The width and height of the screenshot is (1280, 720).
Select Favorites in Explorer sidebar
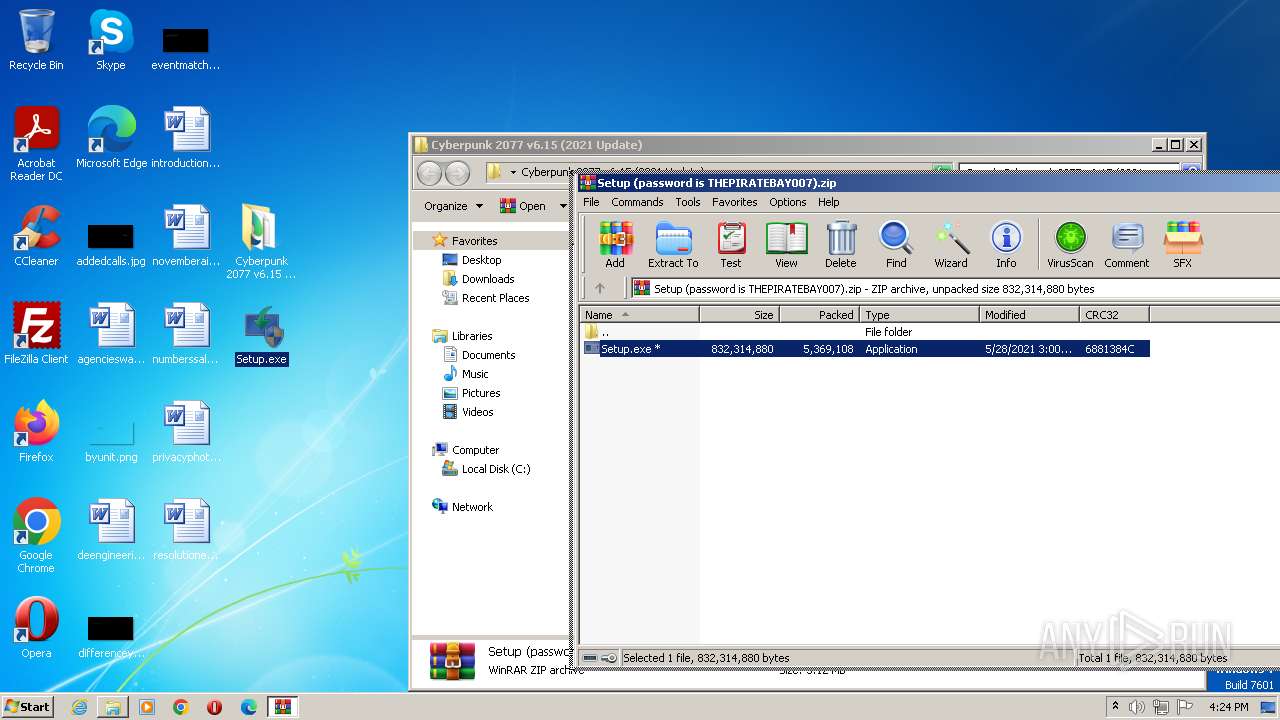click(x=474, y=241)
